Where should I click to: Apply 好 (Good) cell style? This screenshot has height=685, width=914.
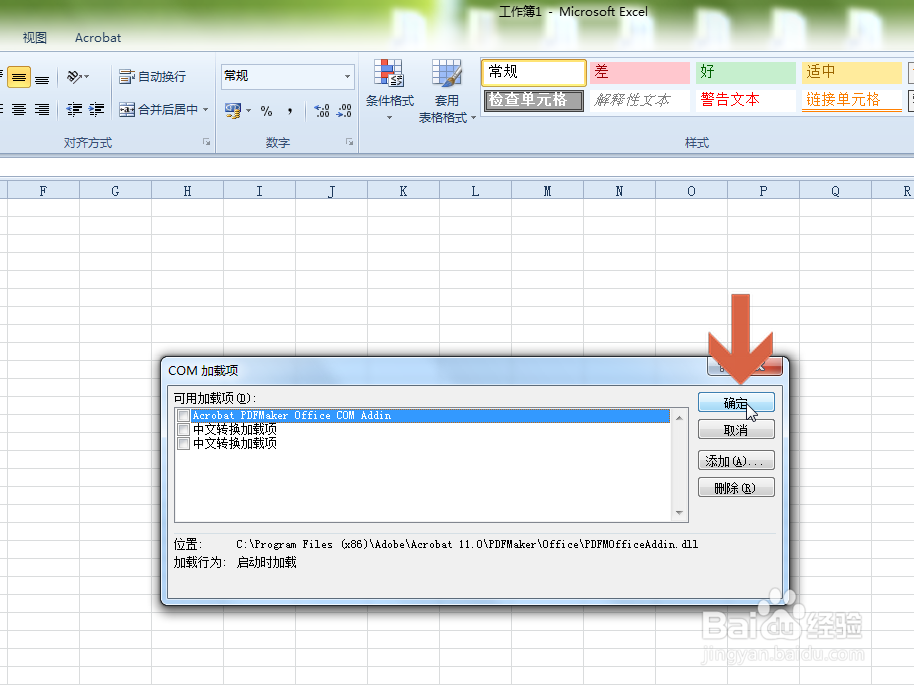coord(746,72)
